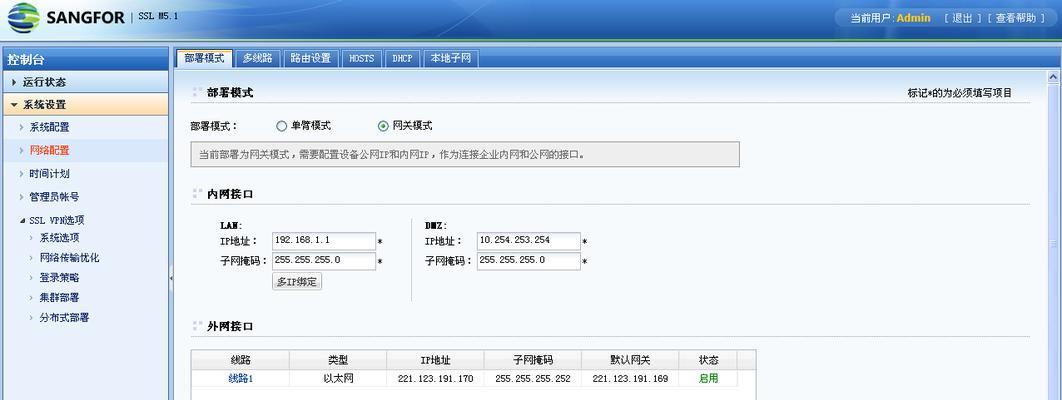Switch to the HOSTS tab

point(362,58)
